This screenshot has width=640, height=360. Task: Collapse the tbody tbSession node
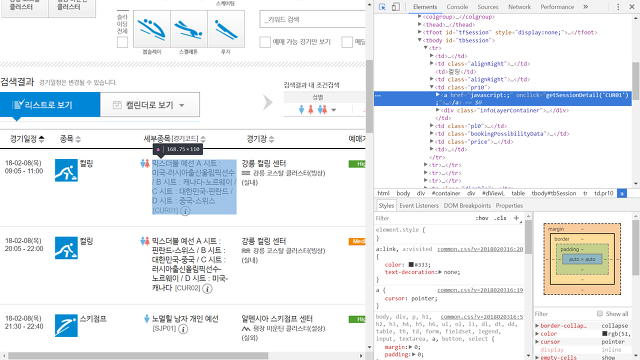coord(420,40)
